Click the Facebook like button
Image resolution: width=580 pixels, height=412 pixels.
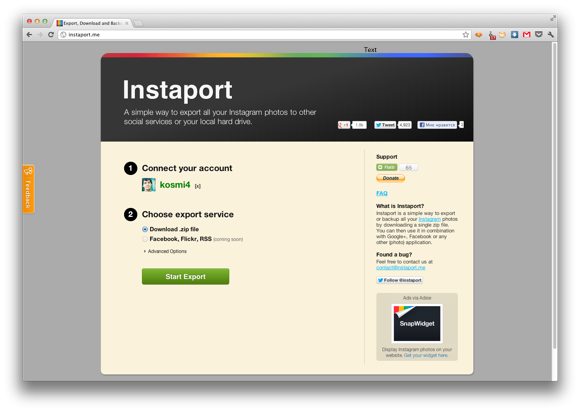pyautogui.click(x=437, y=125)
